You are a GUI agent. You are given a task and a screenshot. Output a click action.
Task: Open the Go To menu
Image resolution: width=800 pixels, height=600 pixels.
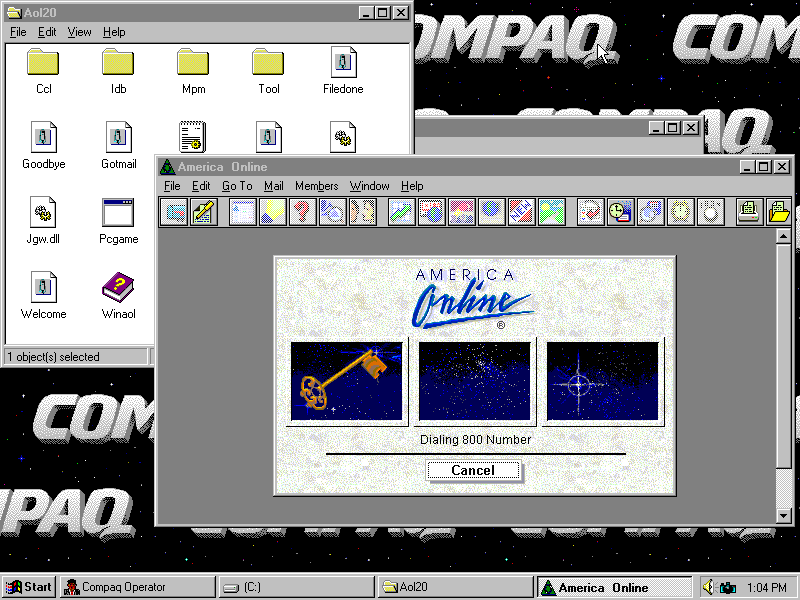pos(237,186)
